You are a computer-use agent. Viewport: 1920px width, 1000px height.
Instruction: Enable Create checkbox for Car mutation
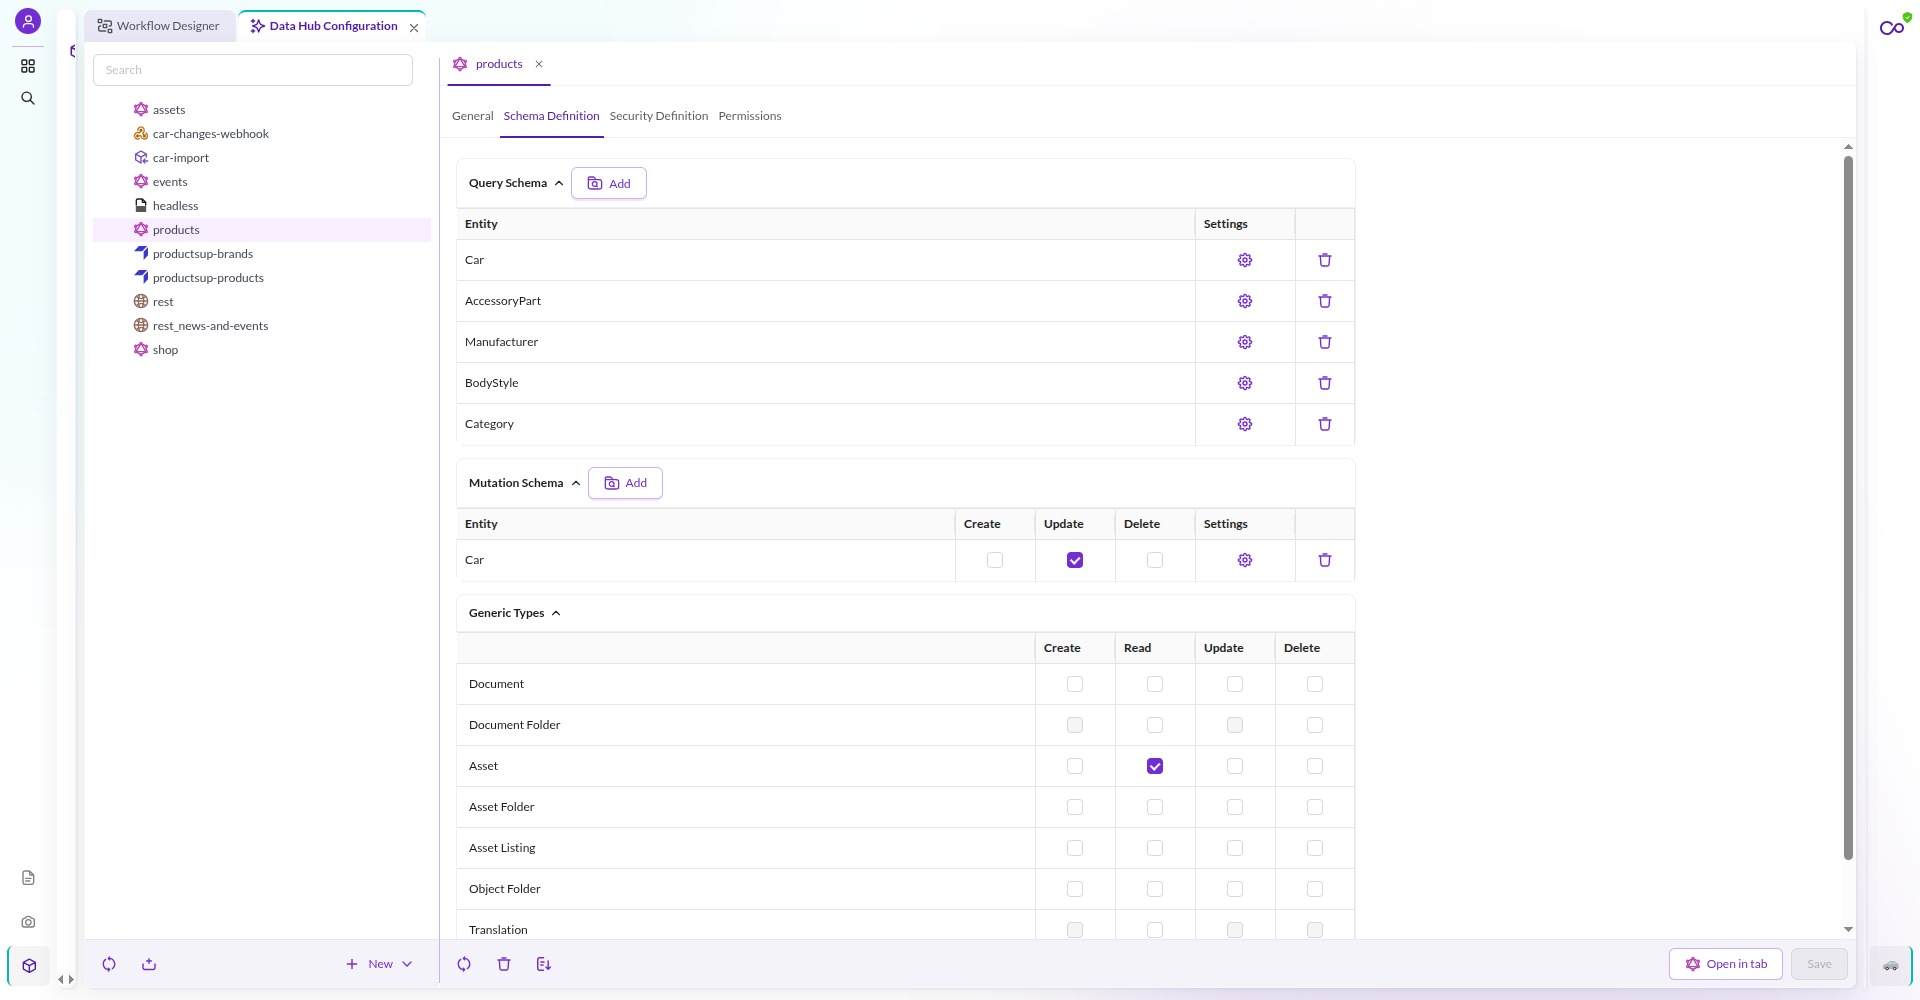tap(995, 560)
